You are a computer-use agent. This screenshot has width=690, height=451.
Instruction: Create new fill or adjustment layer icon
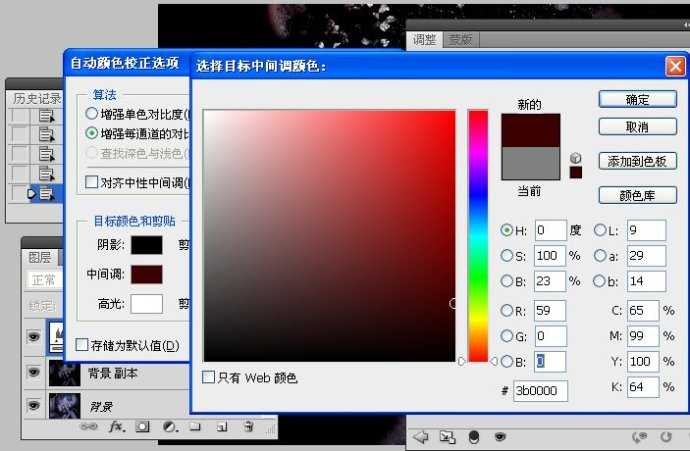tap(169, 426)
